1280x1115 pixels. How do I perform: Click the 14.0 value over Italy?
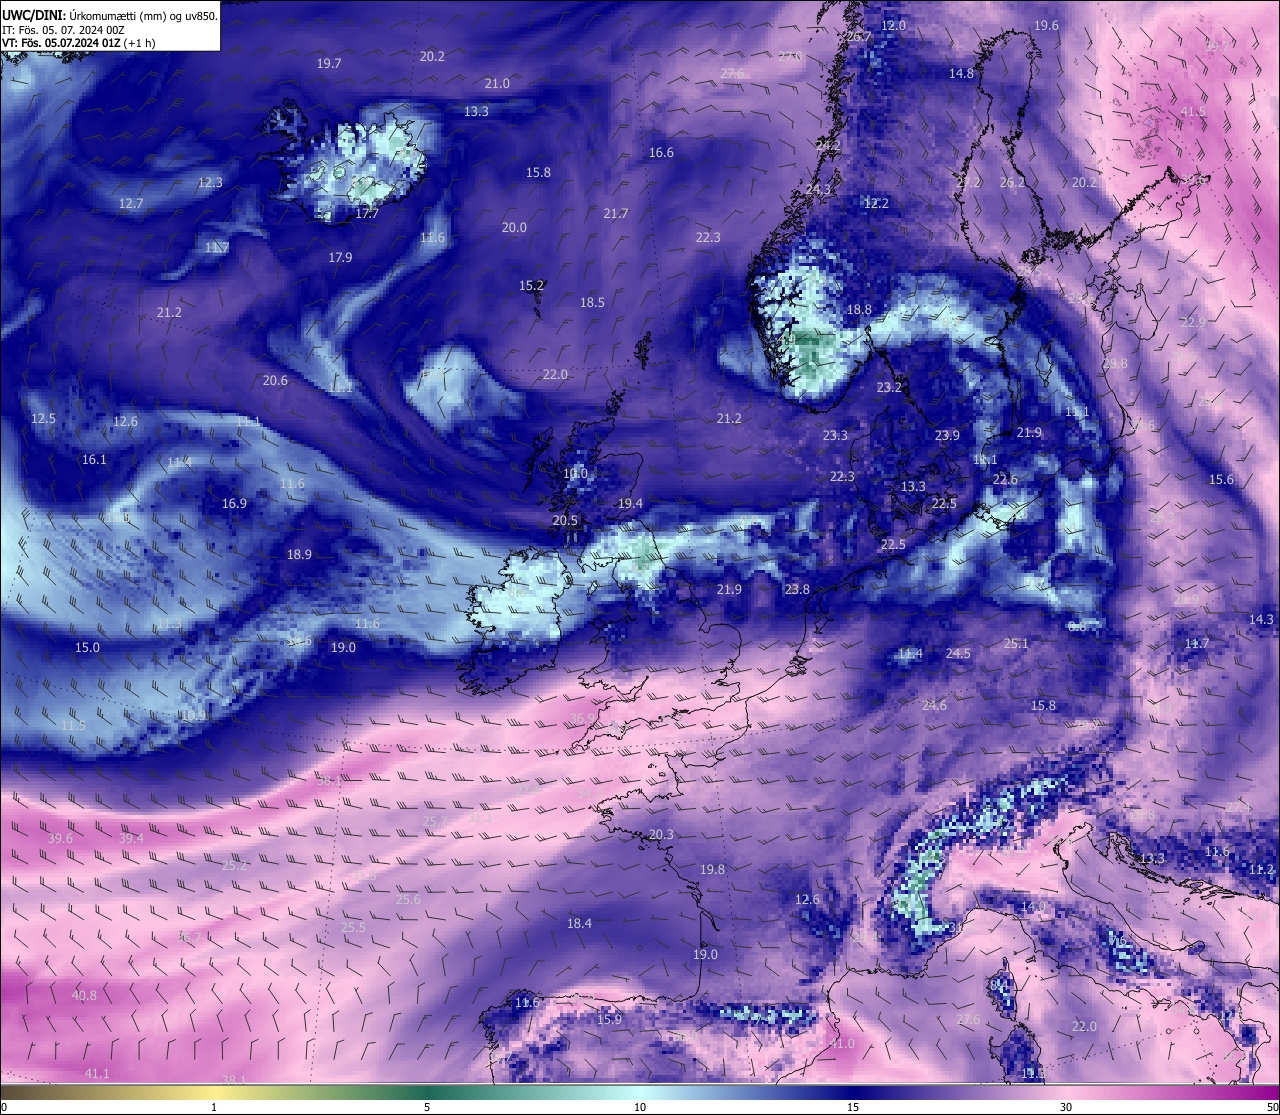[1032, 906]
